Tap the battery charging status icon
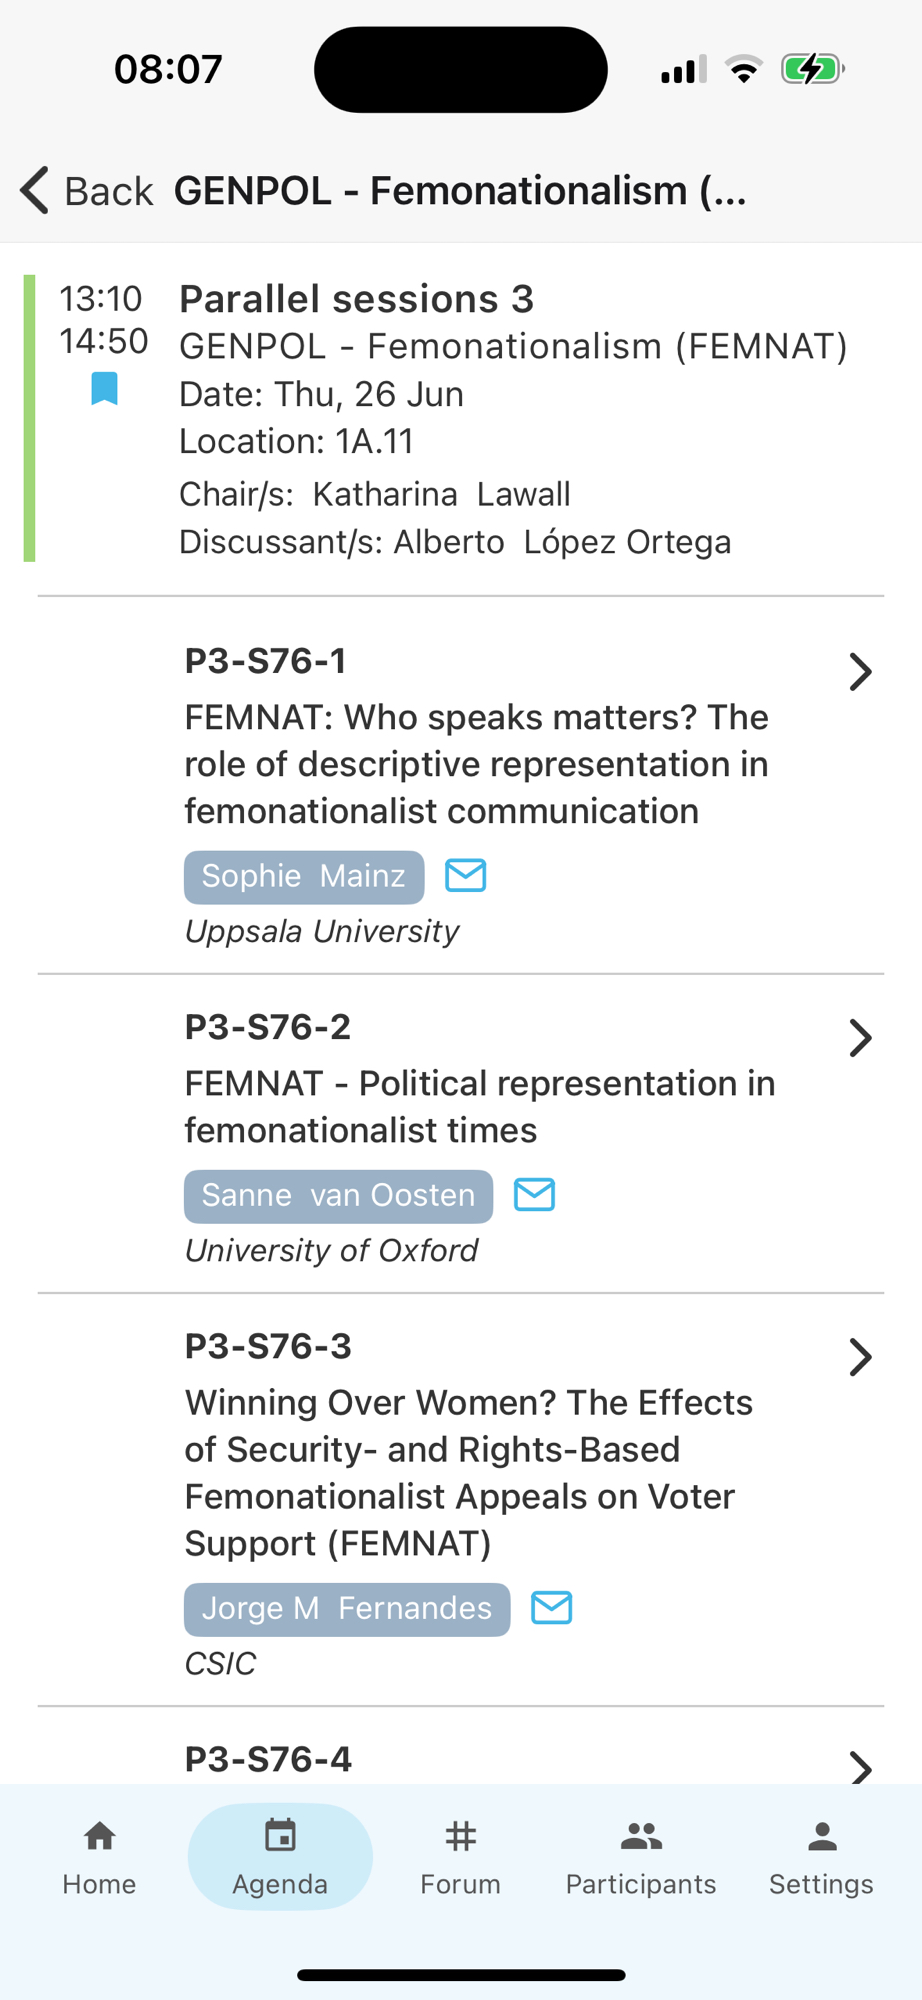 tap(812, 69)
